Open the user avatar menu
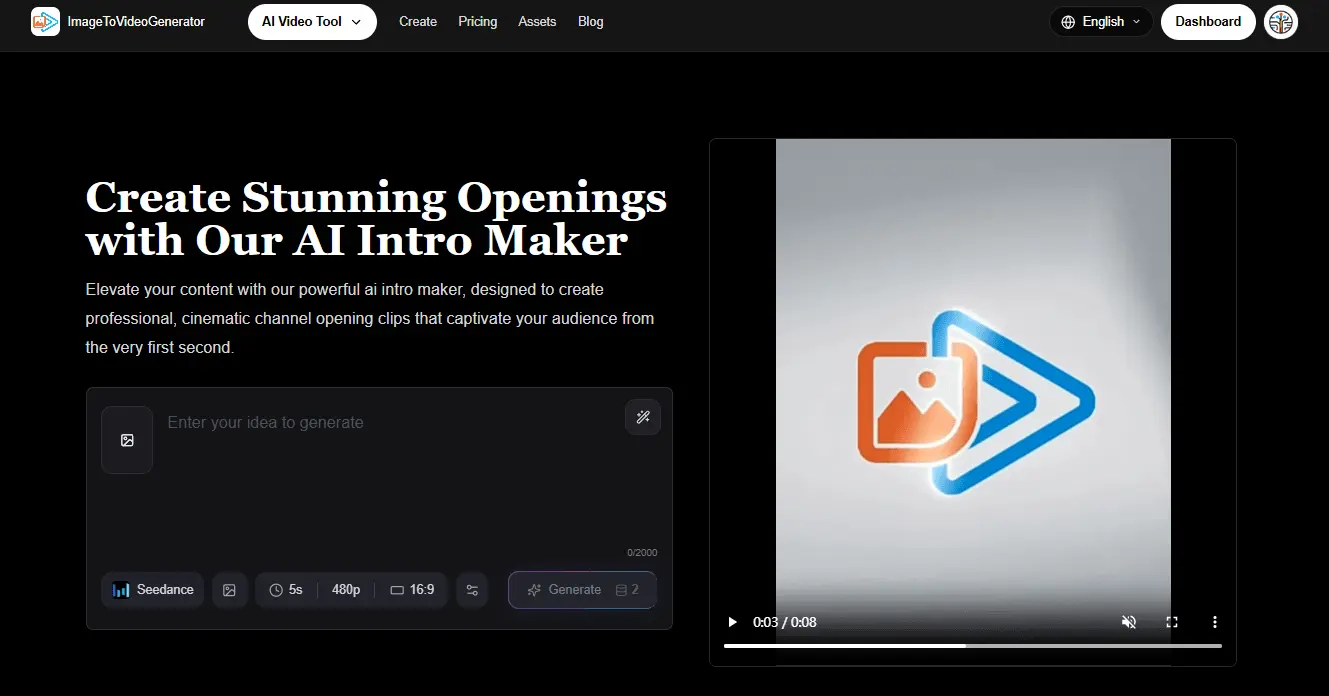This screenshot has height=696, width=1329. [x=1281, y=21]
